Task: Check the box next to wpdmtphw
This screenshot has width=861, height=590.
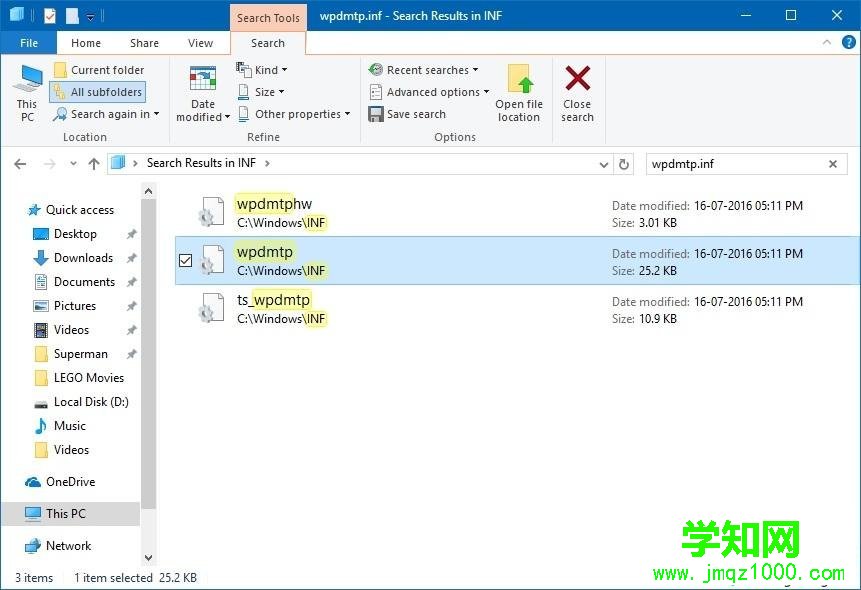Action: pos(186,212)
